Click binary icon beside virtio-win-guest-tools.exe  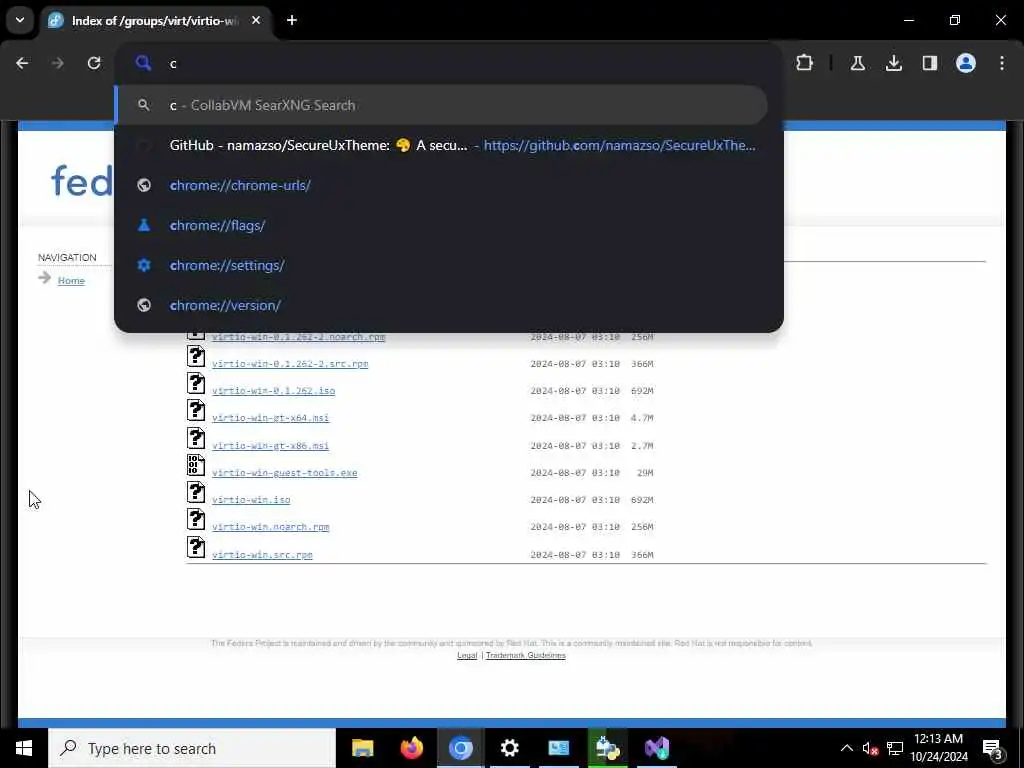point(196,465)
